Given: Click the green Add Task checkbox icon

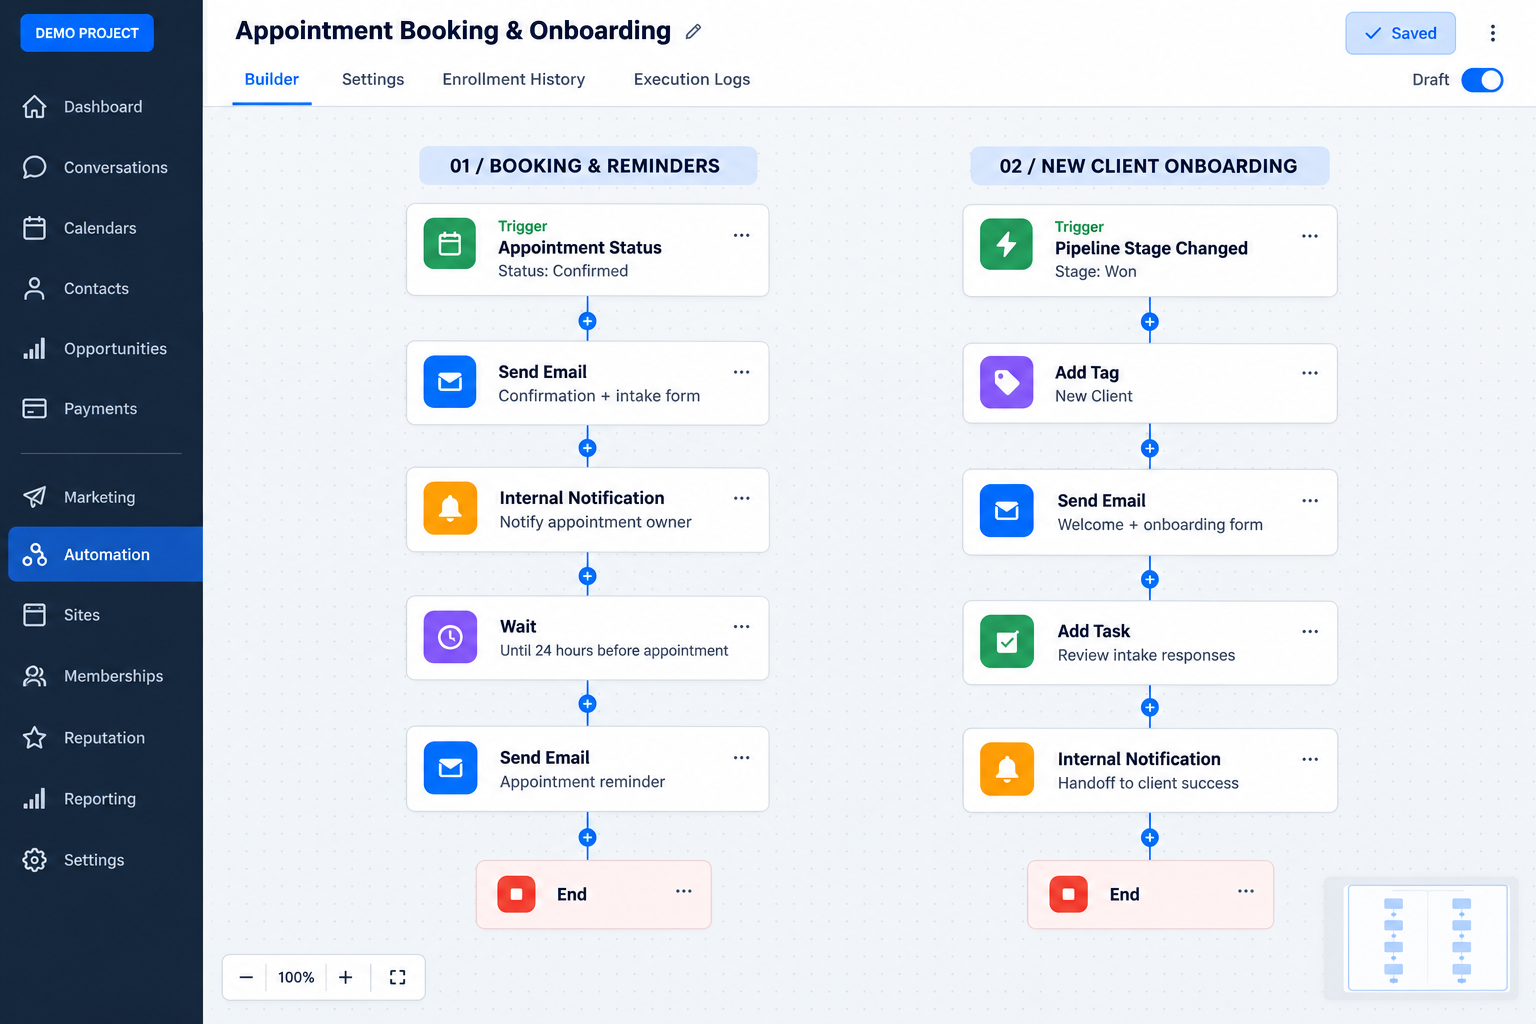Looking at the screenshot, I should (x=1007, y=641).
